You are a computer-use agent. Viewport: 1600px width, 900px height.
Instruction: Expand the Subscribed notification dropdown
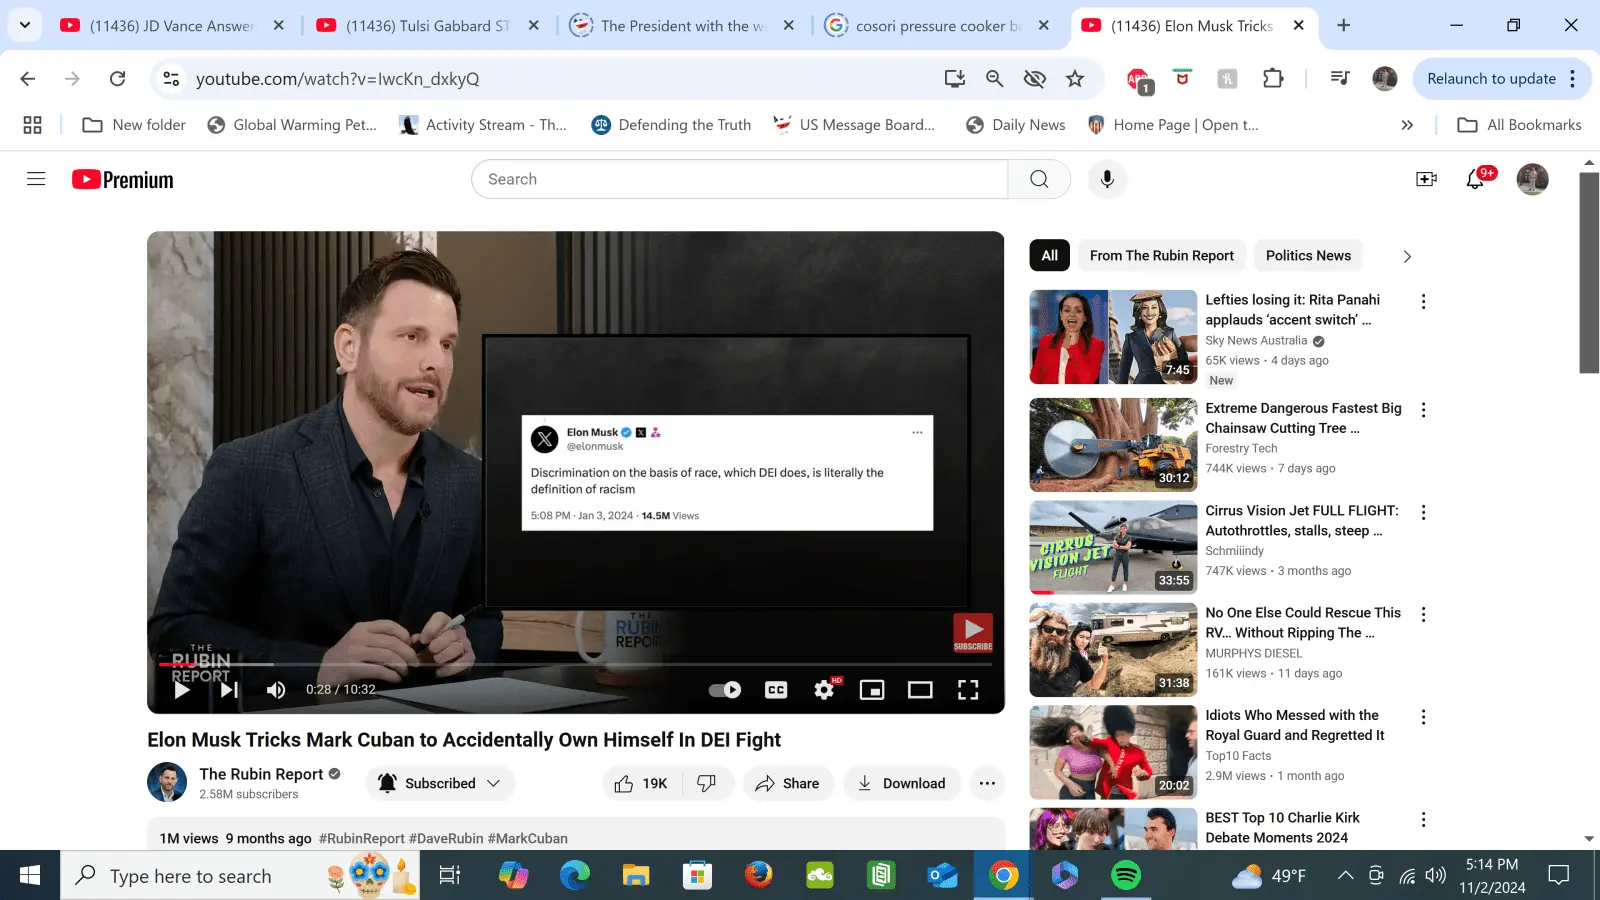441,783
